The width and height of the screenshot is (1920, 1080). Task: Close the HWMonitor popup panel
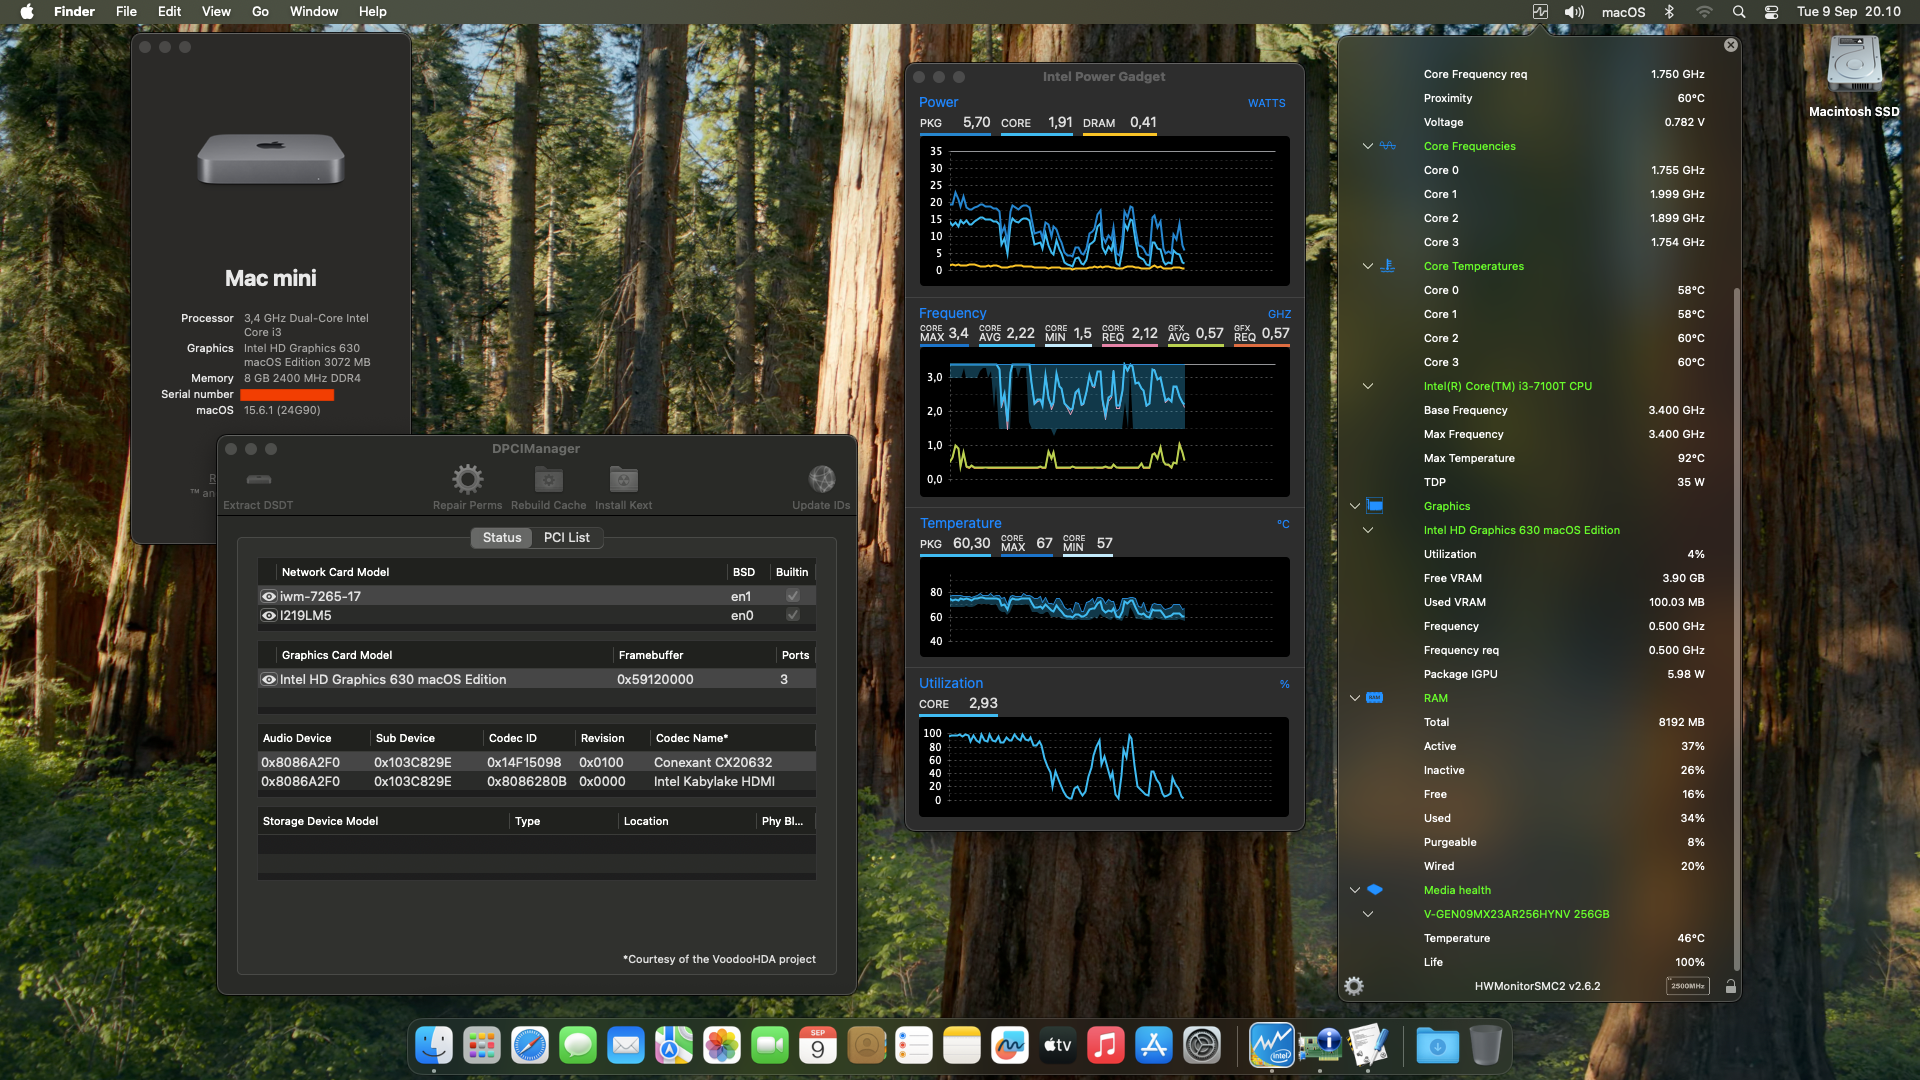coord(1731,45)
